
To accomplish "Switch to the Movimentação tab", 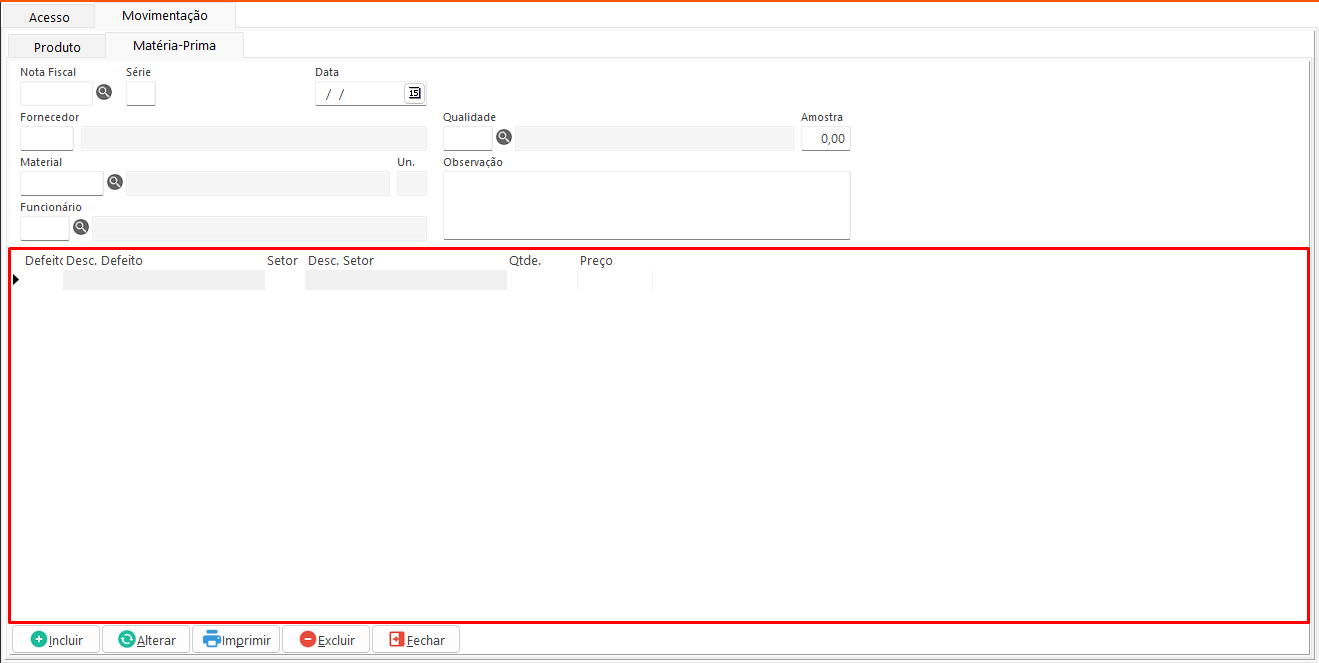I will (165, 16).
